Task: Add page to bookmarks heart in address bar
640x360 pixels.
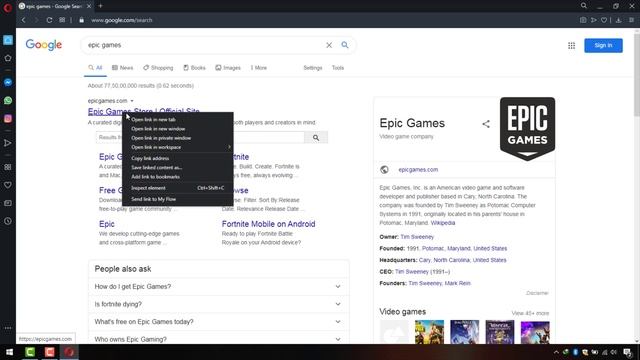Action: click(x=604, y=20)
